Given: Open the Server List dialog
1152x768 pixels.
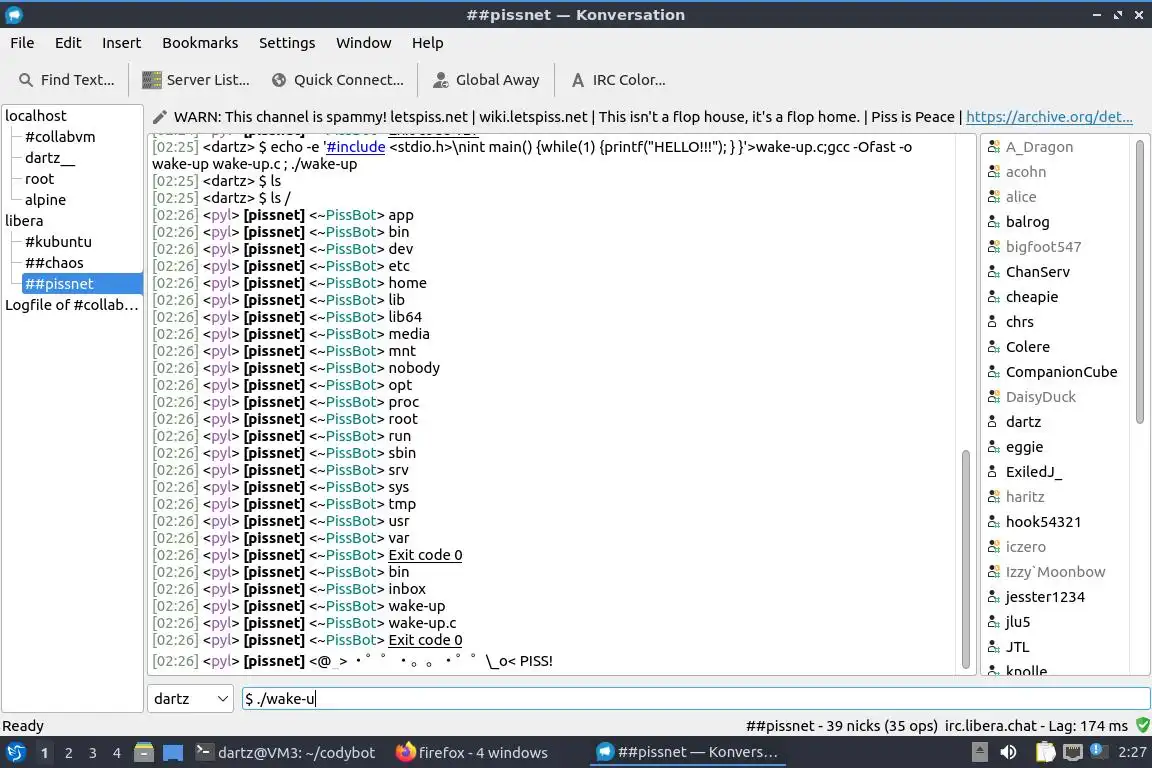Looking at the screenshot, I should tap(195, 80).
